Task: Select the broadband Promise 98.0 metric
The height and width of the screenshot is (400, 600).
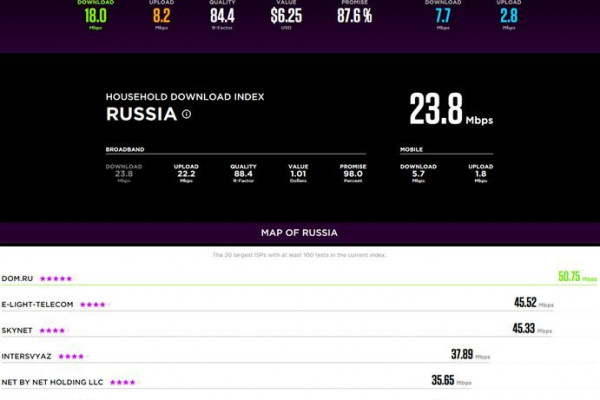Action: pos(352,173)
